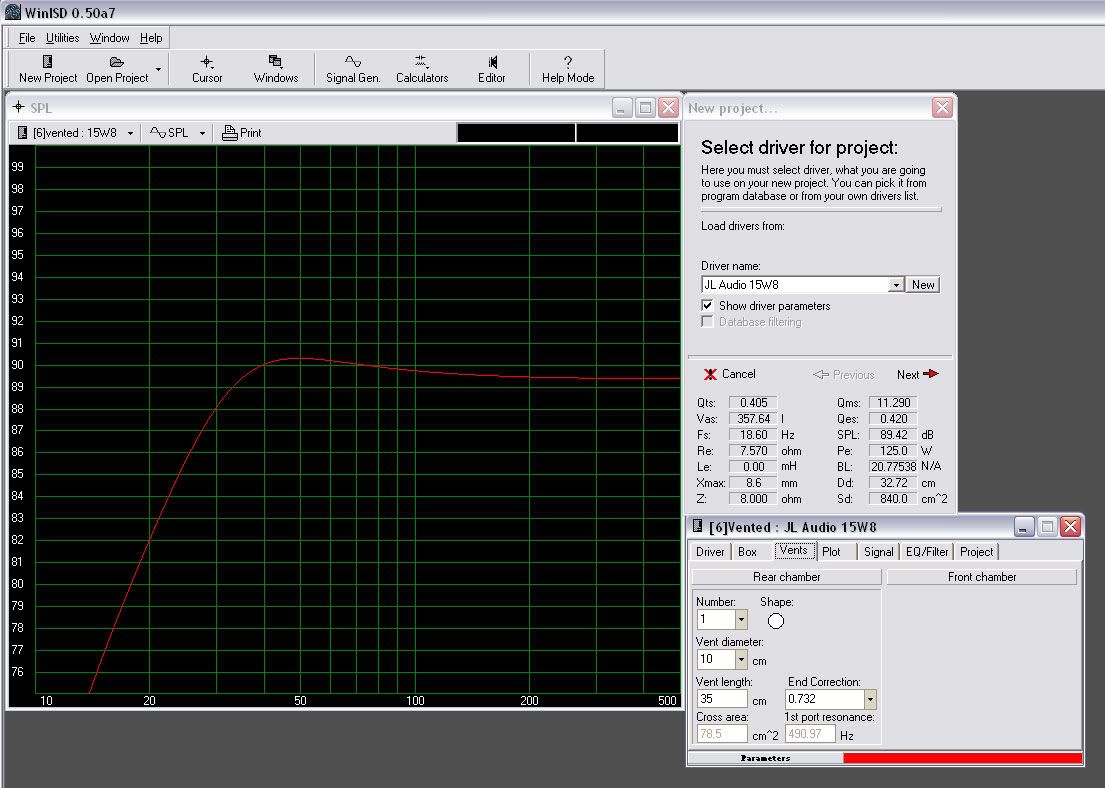
Task: Open the Utilities menu
Action: coord(63,38)
